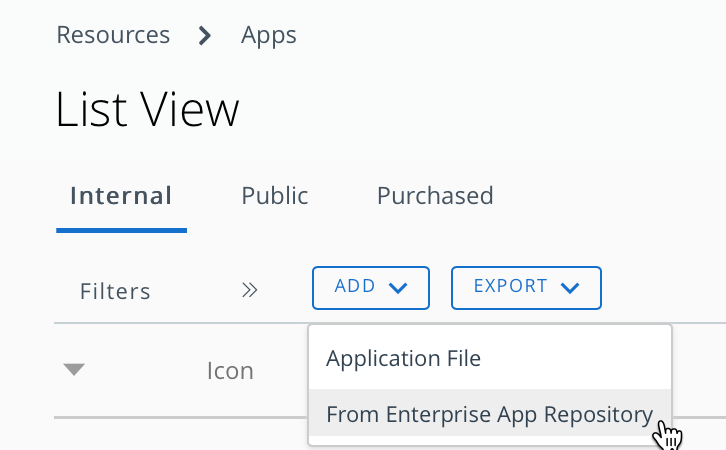Go to Resources in the breadcrumb
This screenshot has width=726, height=450.
point(113,35)
